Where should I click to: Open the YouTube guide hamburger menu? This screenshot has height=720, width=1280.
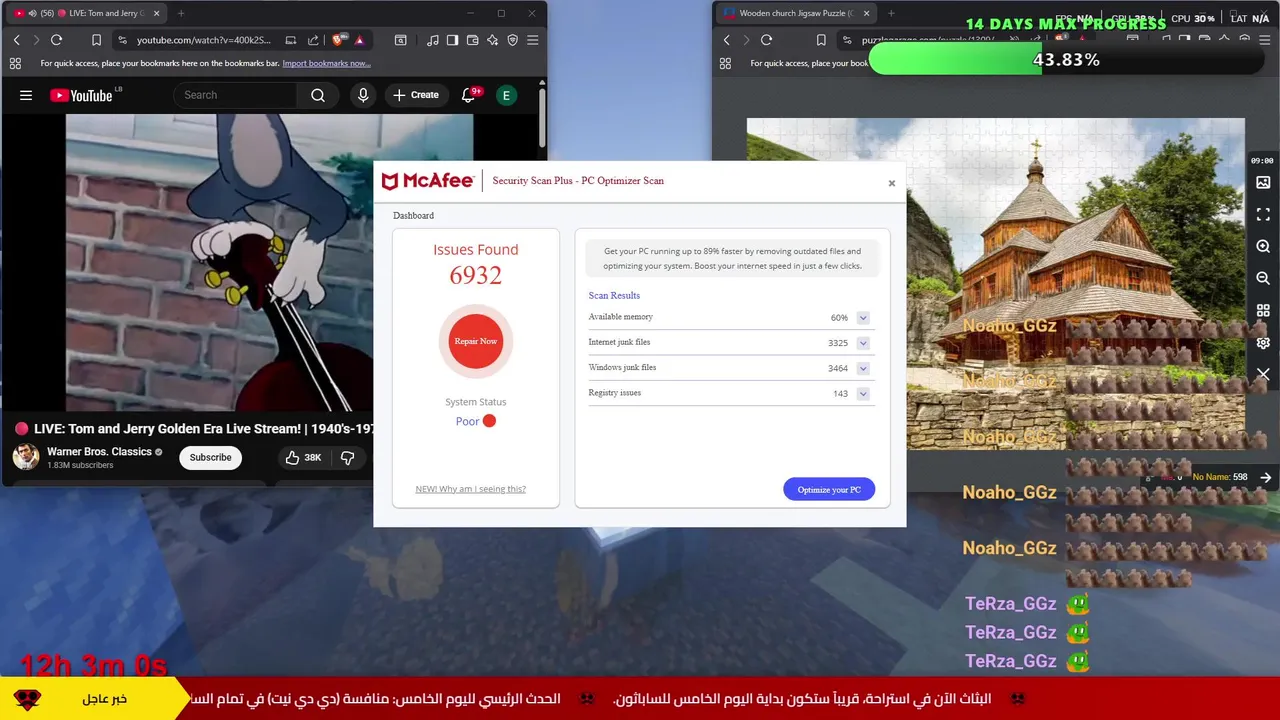[26, 95]
